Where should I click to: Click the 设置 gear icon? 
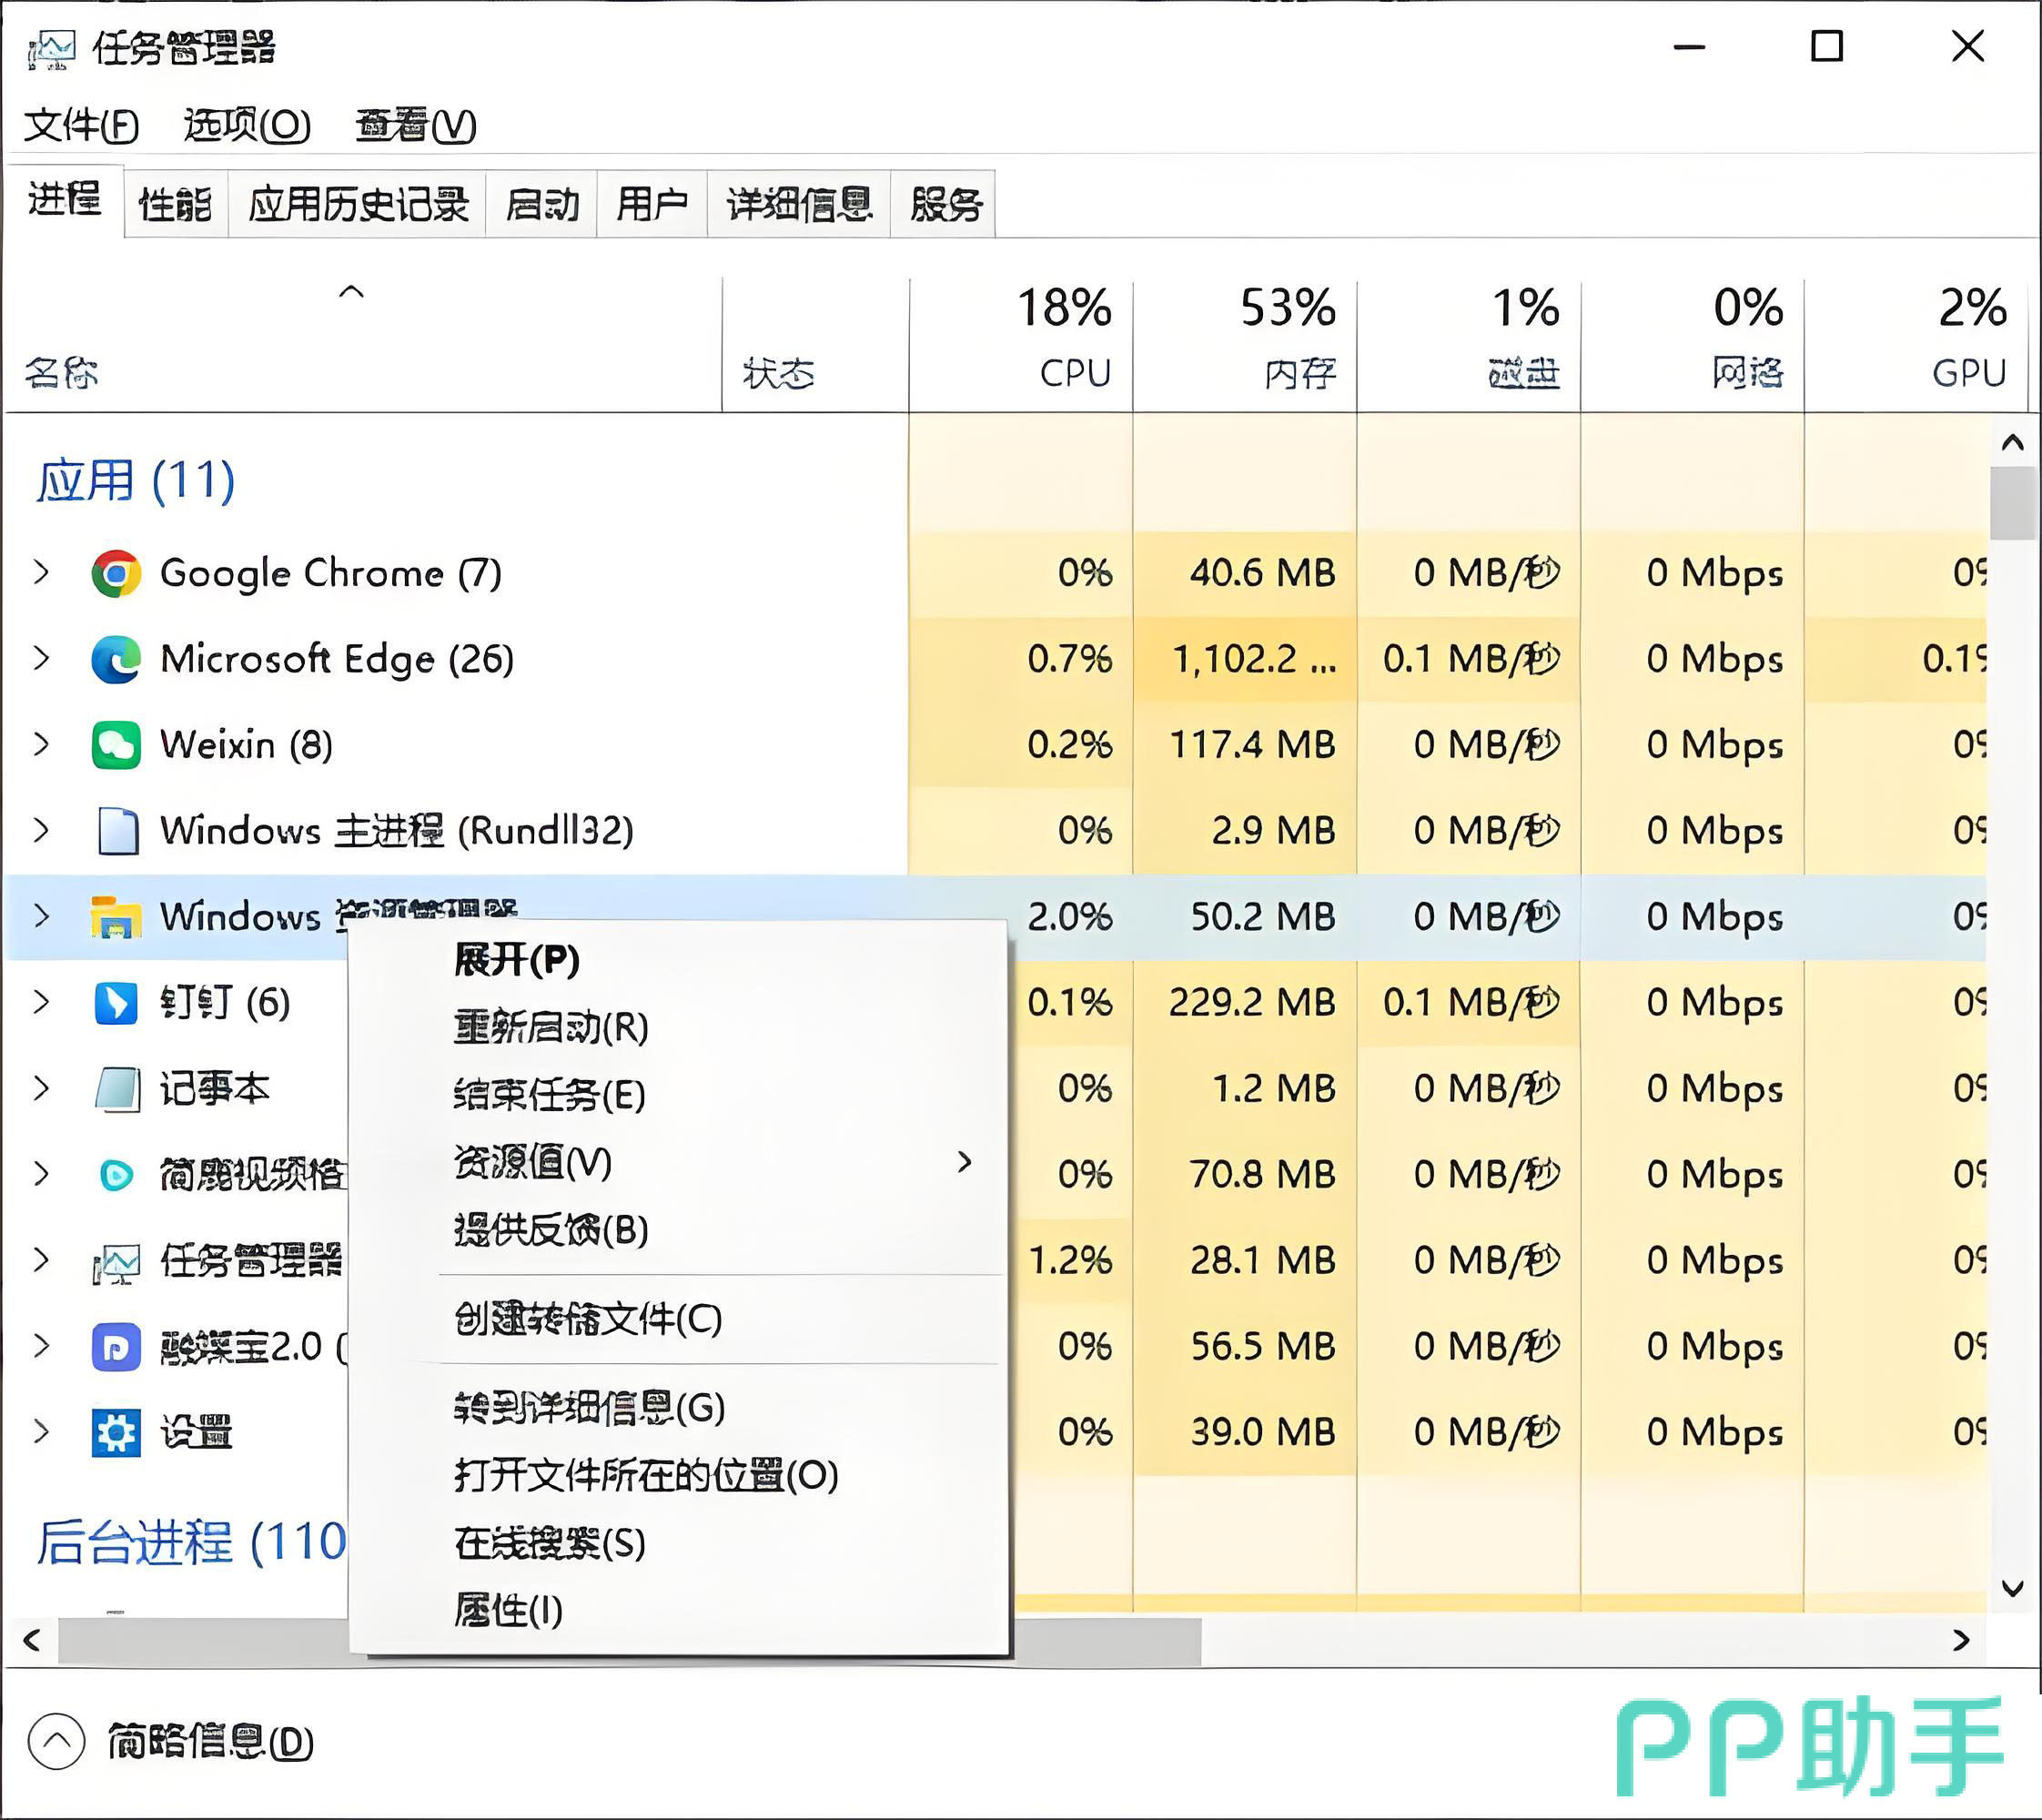(116, 1432)
